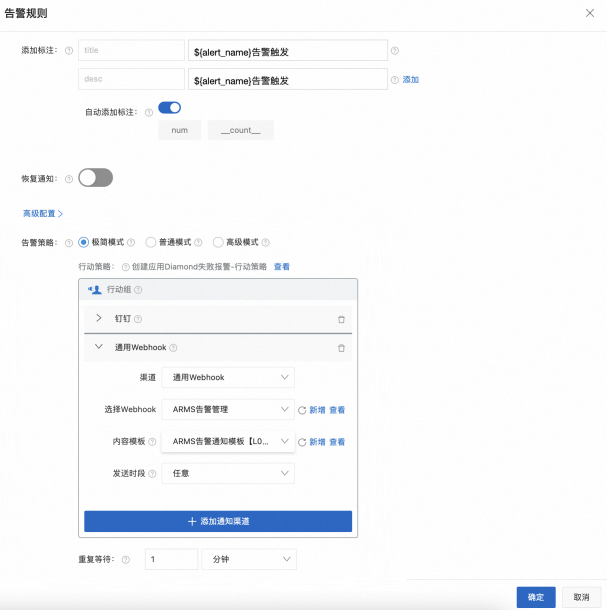This screenshot has width=607, height=610.
Task: Collapse the 通用Webhook channel section
Action: coord(98,346)
